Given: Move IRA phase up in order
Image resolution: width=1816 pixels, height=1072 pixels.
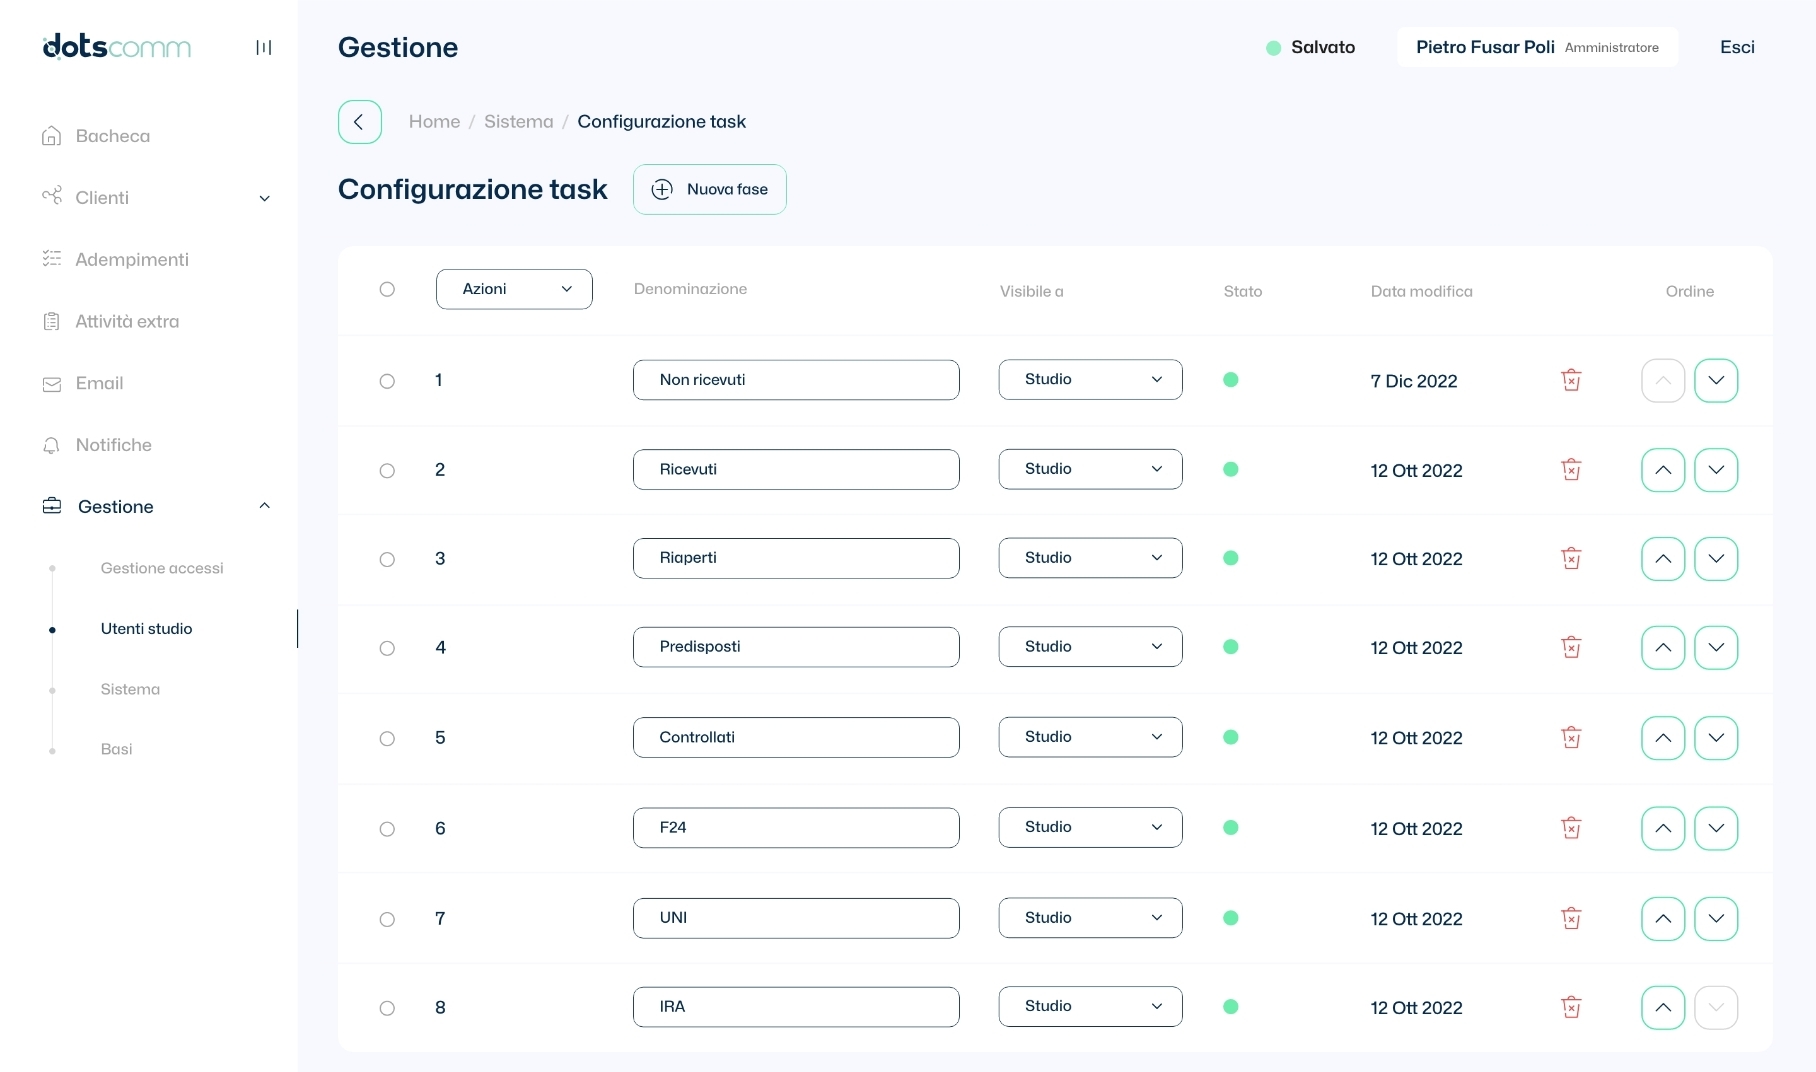Looking at the screenshot, I should pyautogui.click(x=1663, y=1008).
